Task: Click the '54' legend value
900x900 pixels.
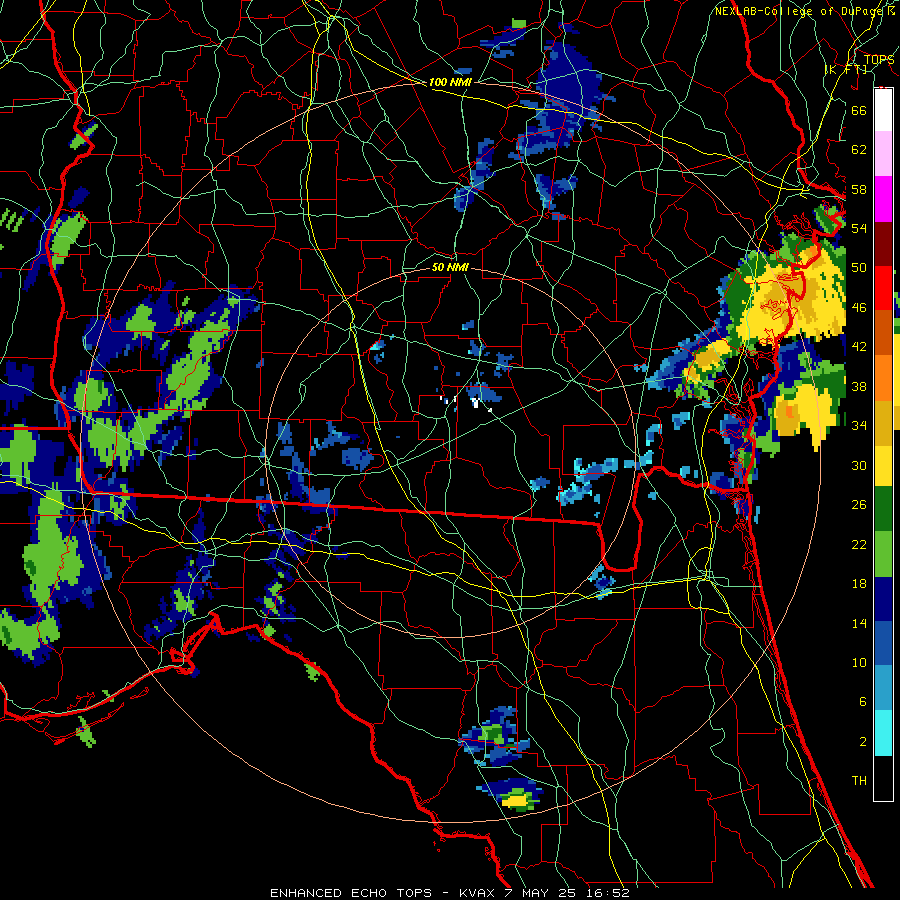Action: click(x=859, y=228)
